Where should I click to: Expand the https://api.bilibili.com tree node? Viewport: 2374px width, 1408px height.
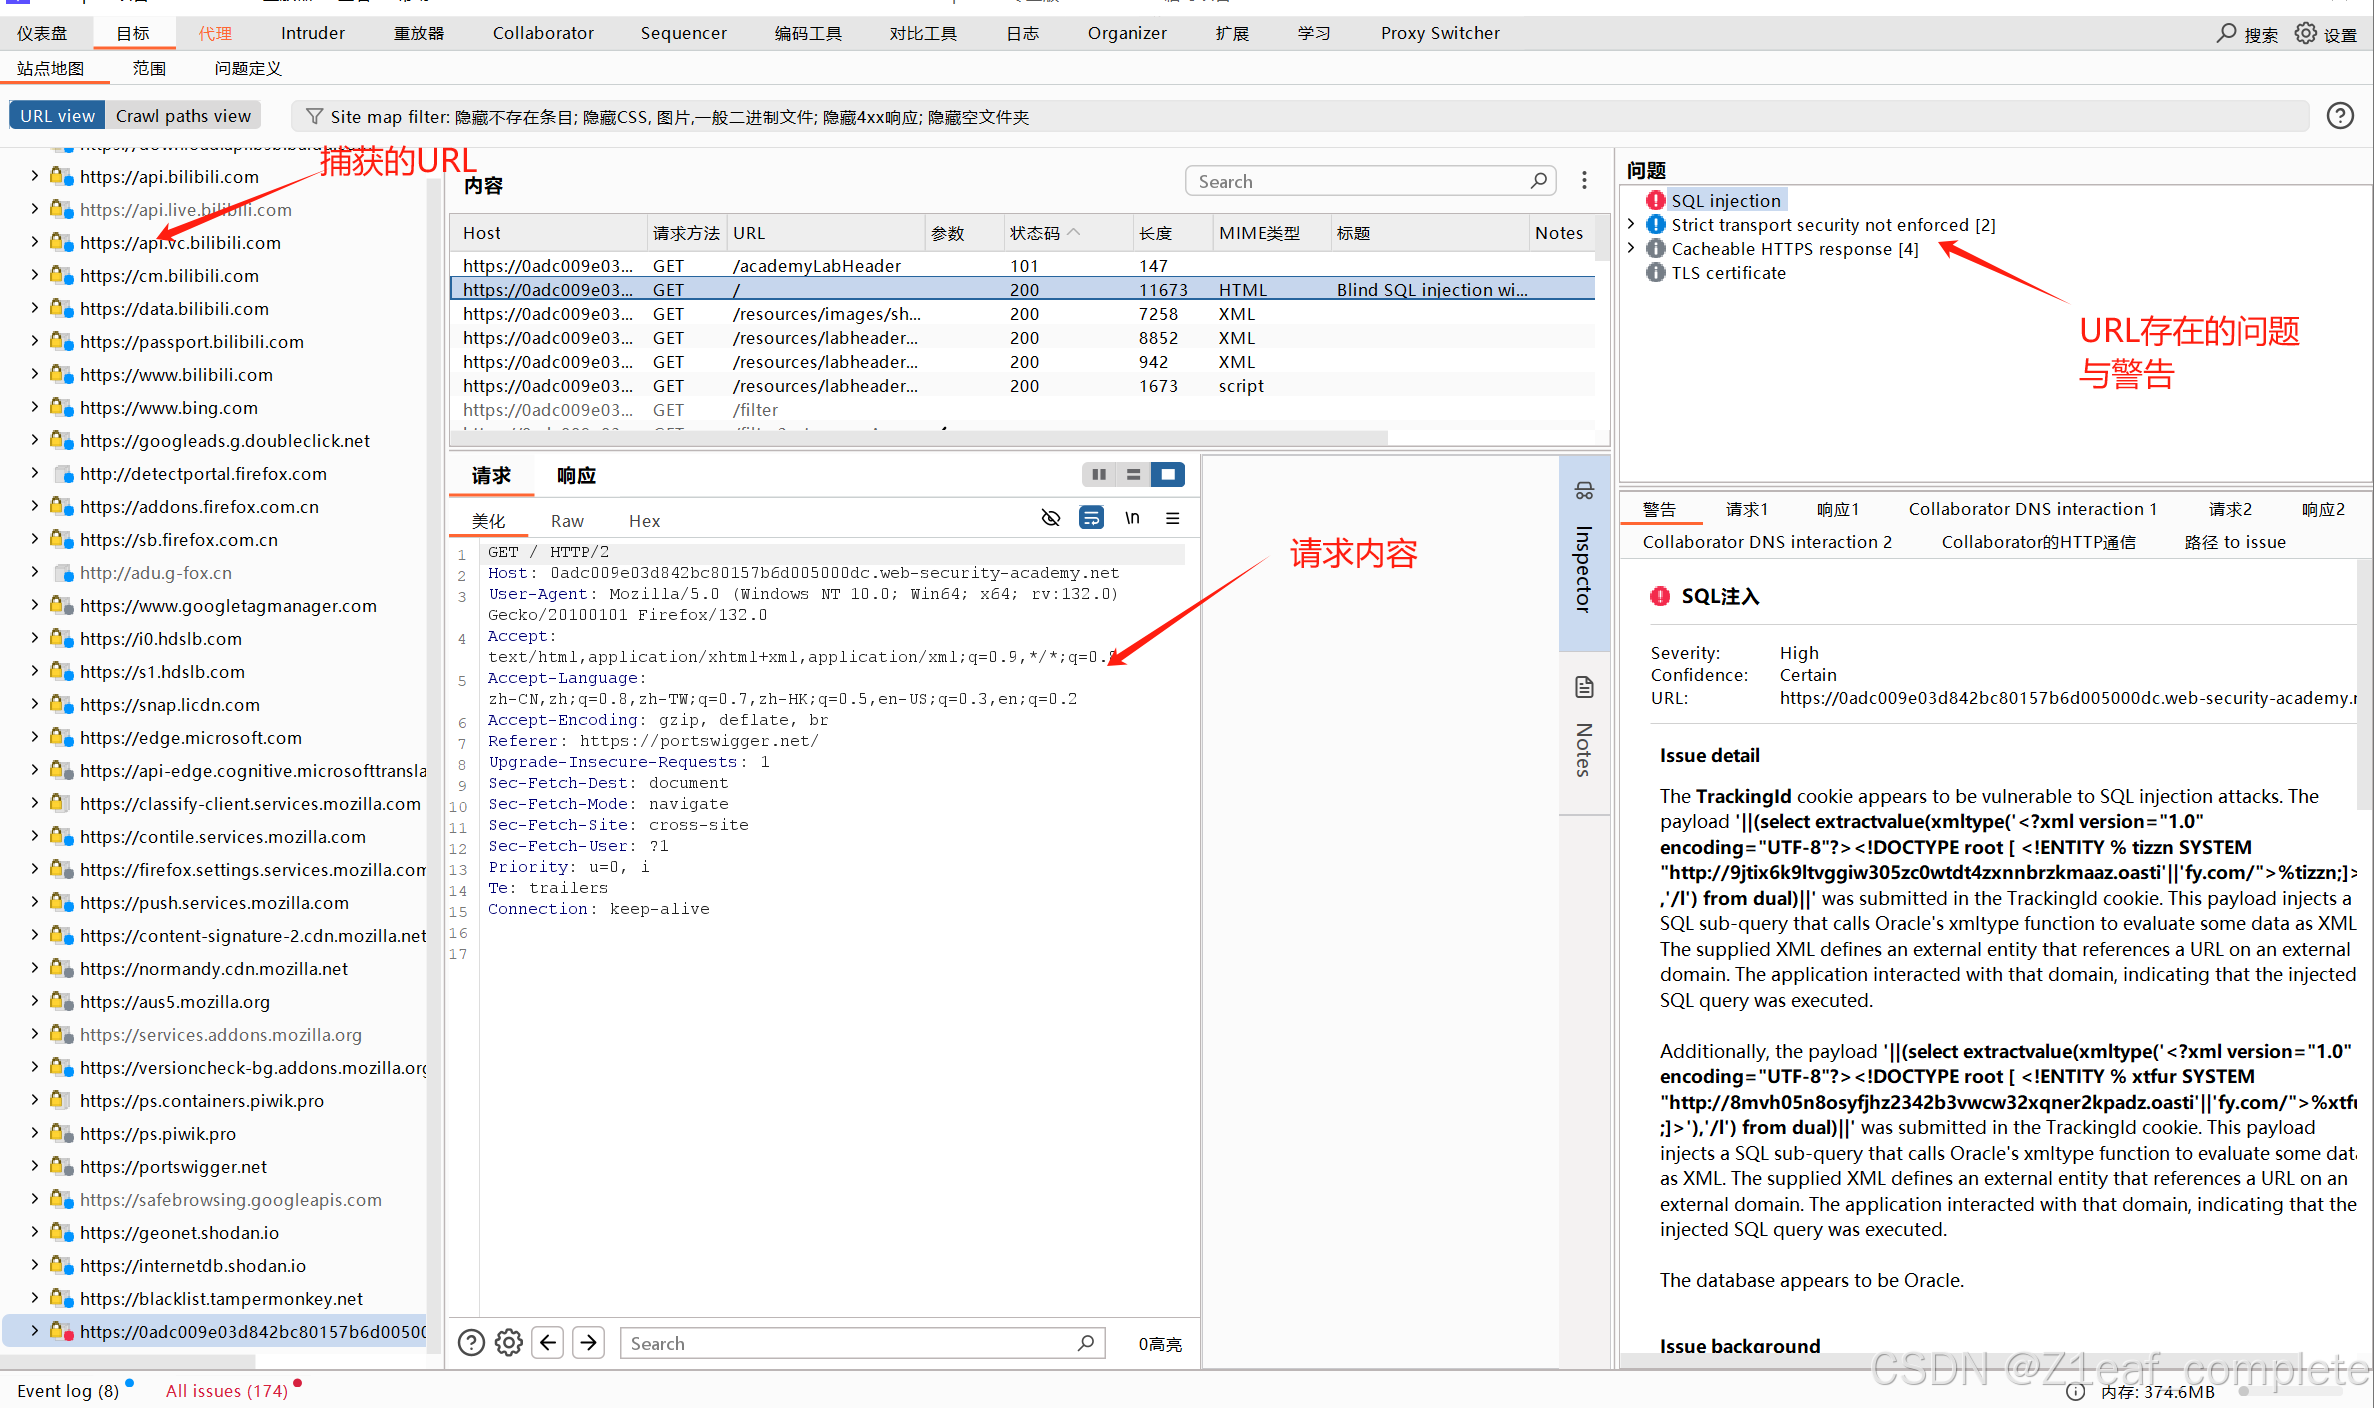[x=35, y=176]
